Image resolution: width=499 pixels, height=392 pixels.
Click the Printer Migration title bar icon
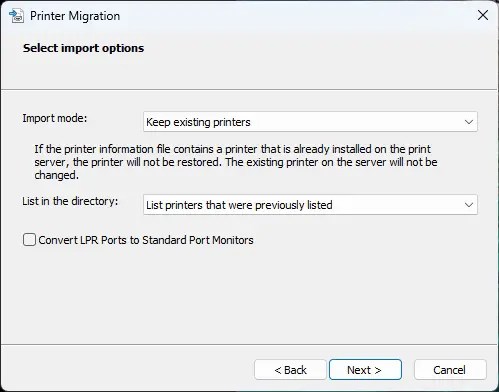[16, 16]
